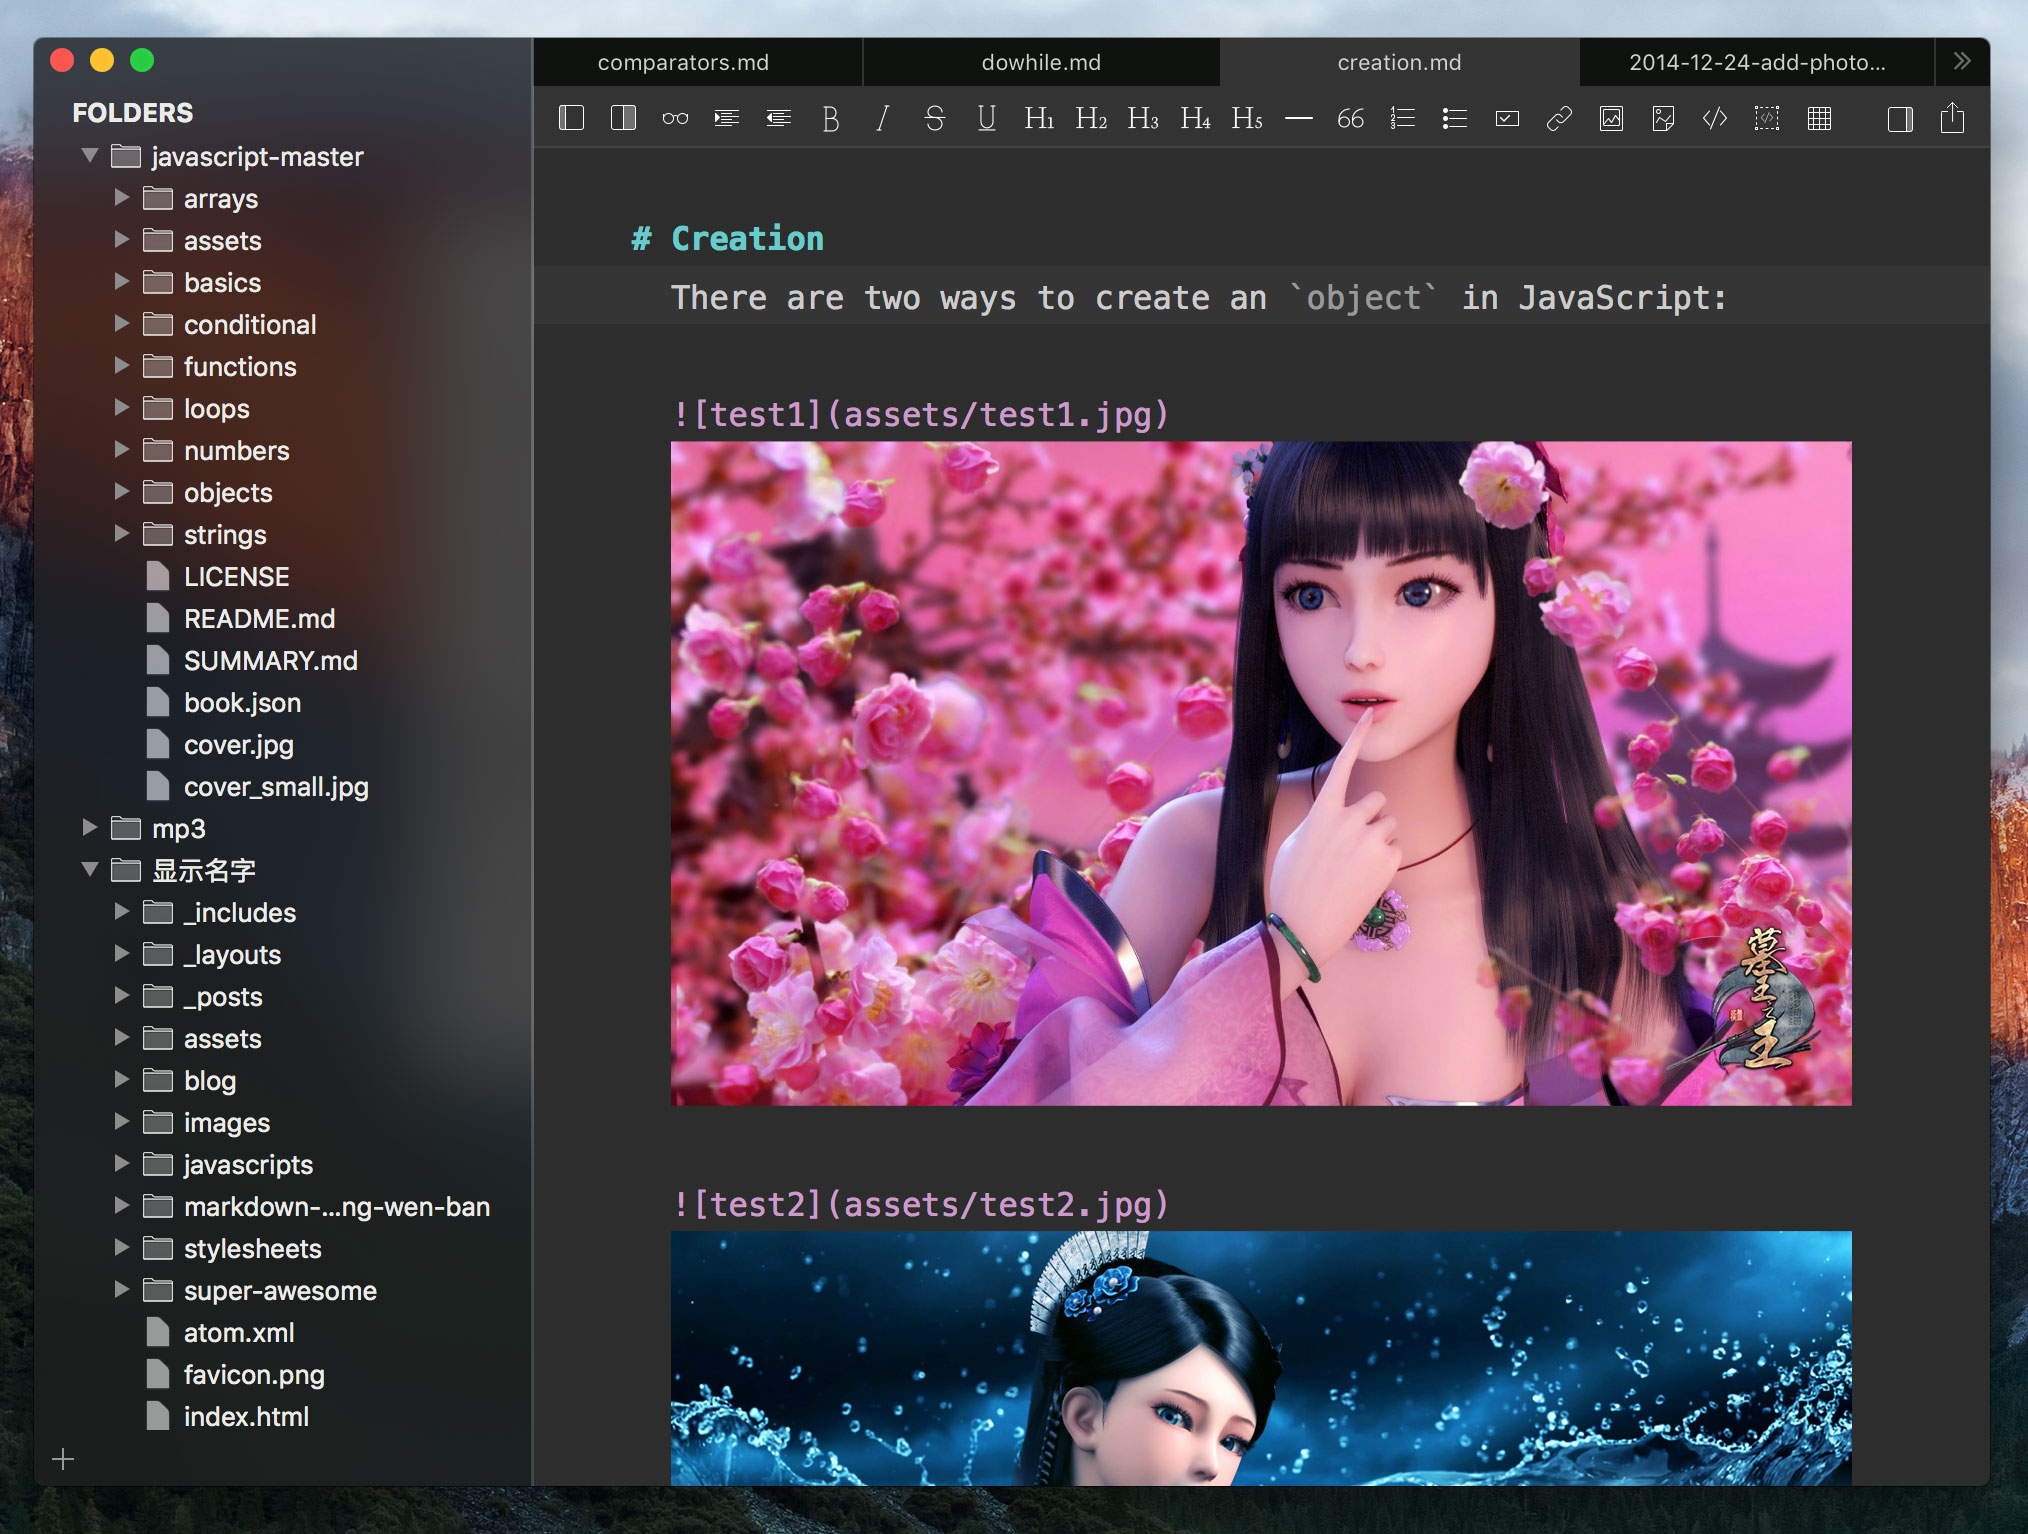Click the plus button to add folder
Image resolution: width=2028 pixels, height=1534 pixels.
coord(63,1459)
